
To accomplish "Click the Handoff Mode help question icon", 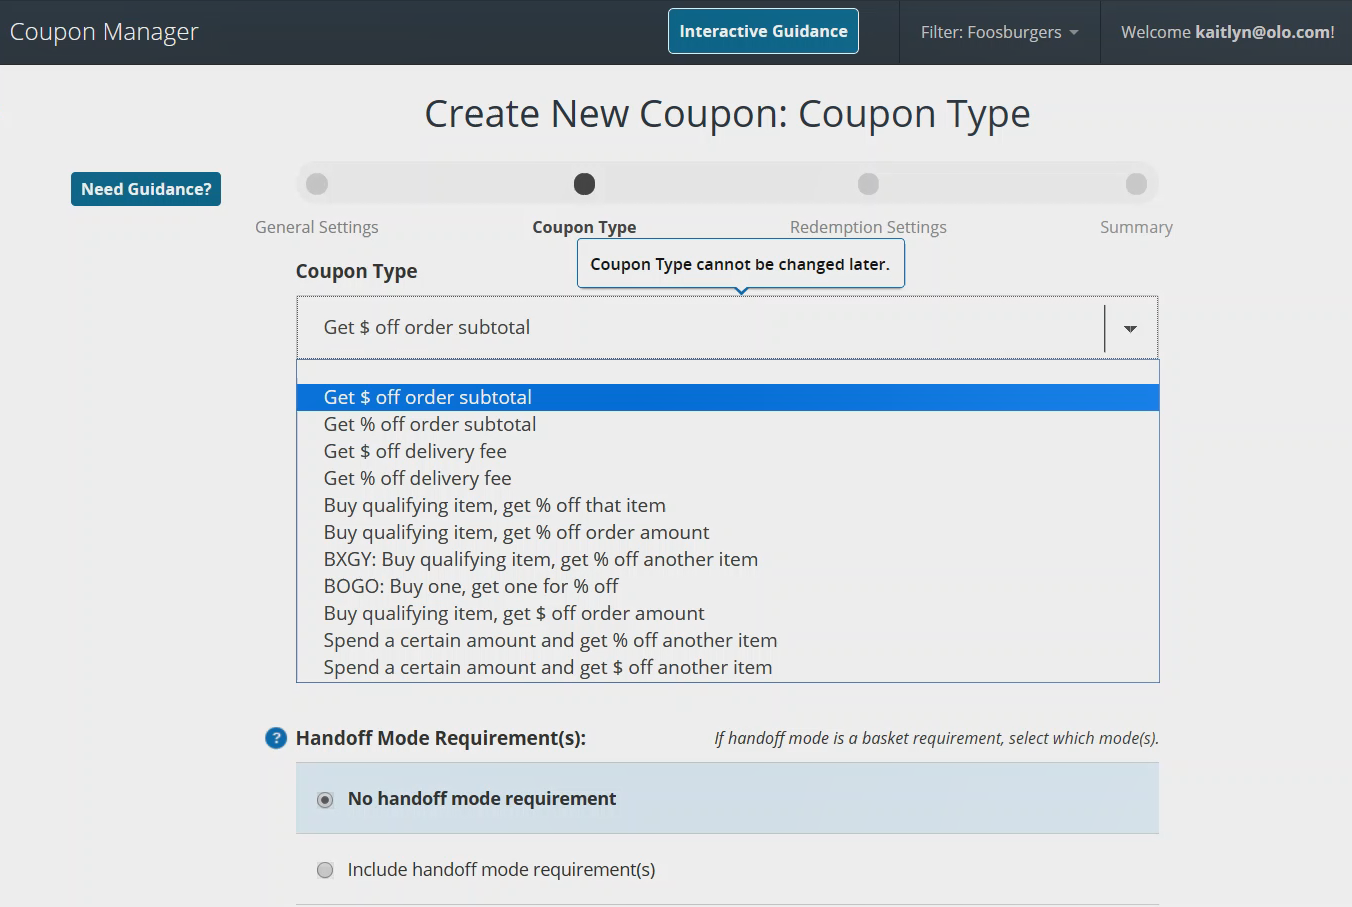I will pyautogui.click(x=275, y=738).
